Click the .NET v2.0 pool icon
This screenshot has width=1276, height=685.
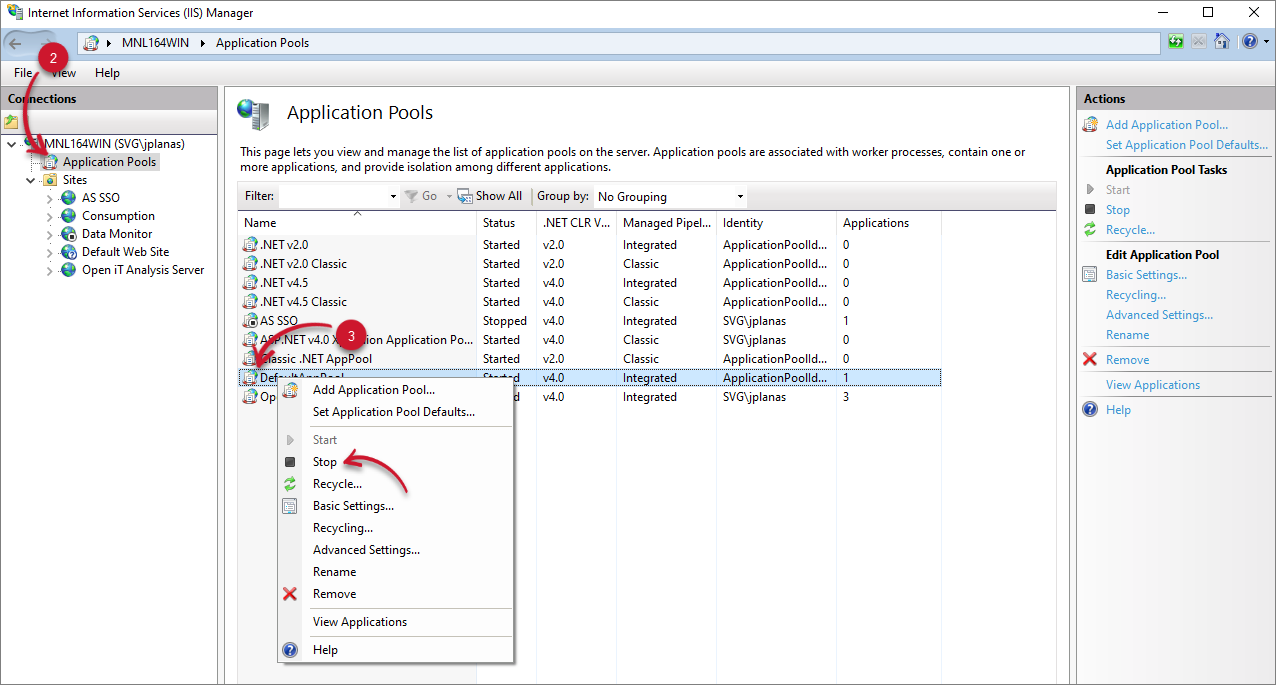(x=250, y=245)
